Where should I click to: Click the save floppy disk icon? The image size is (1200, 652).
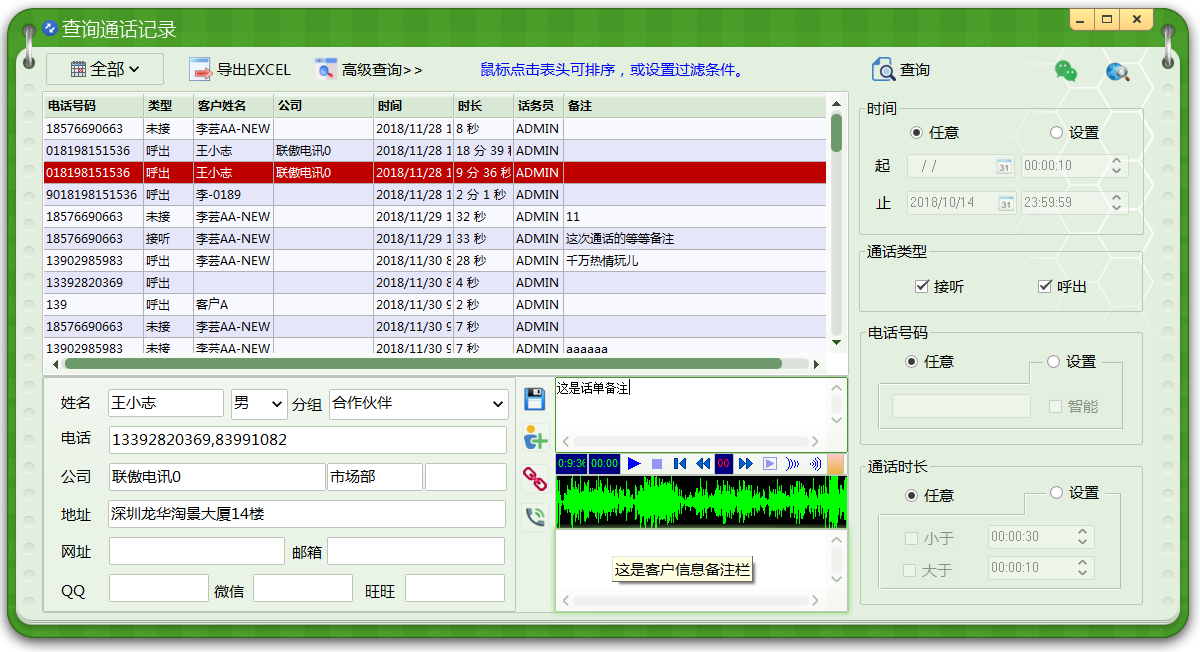(x=534, y=399)
